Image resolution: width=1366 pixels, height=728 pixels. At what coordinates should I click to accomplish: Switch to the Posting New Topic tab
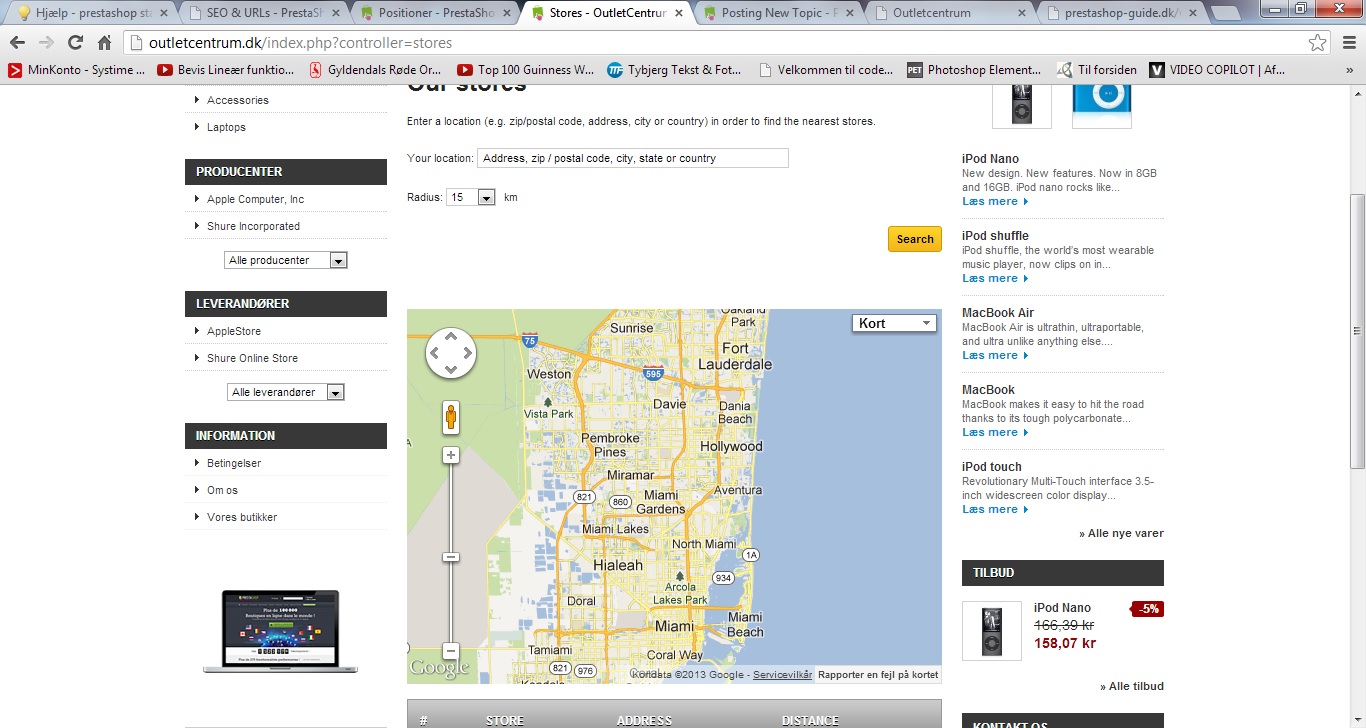click(779, 13)
